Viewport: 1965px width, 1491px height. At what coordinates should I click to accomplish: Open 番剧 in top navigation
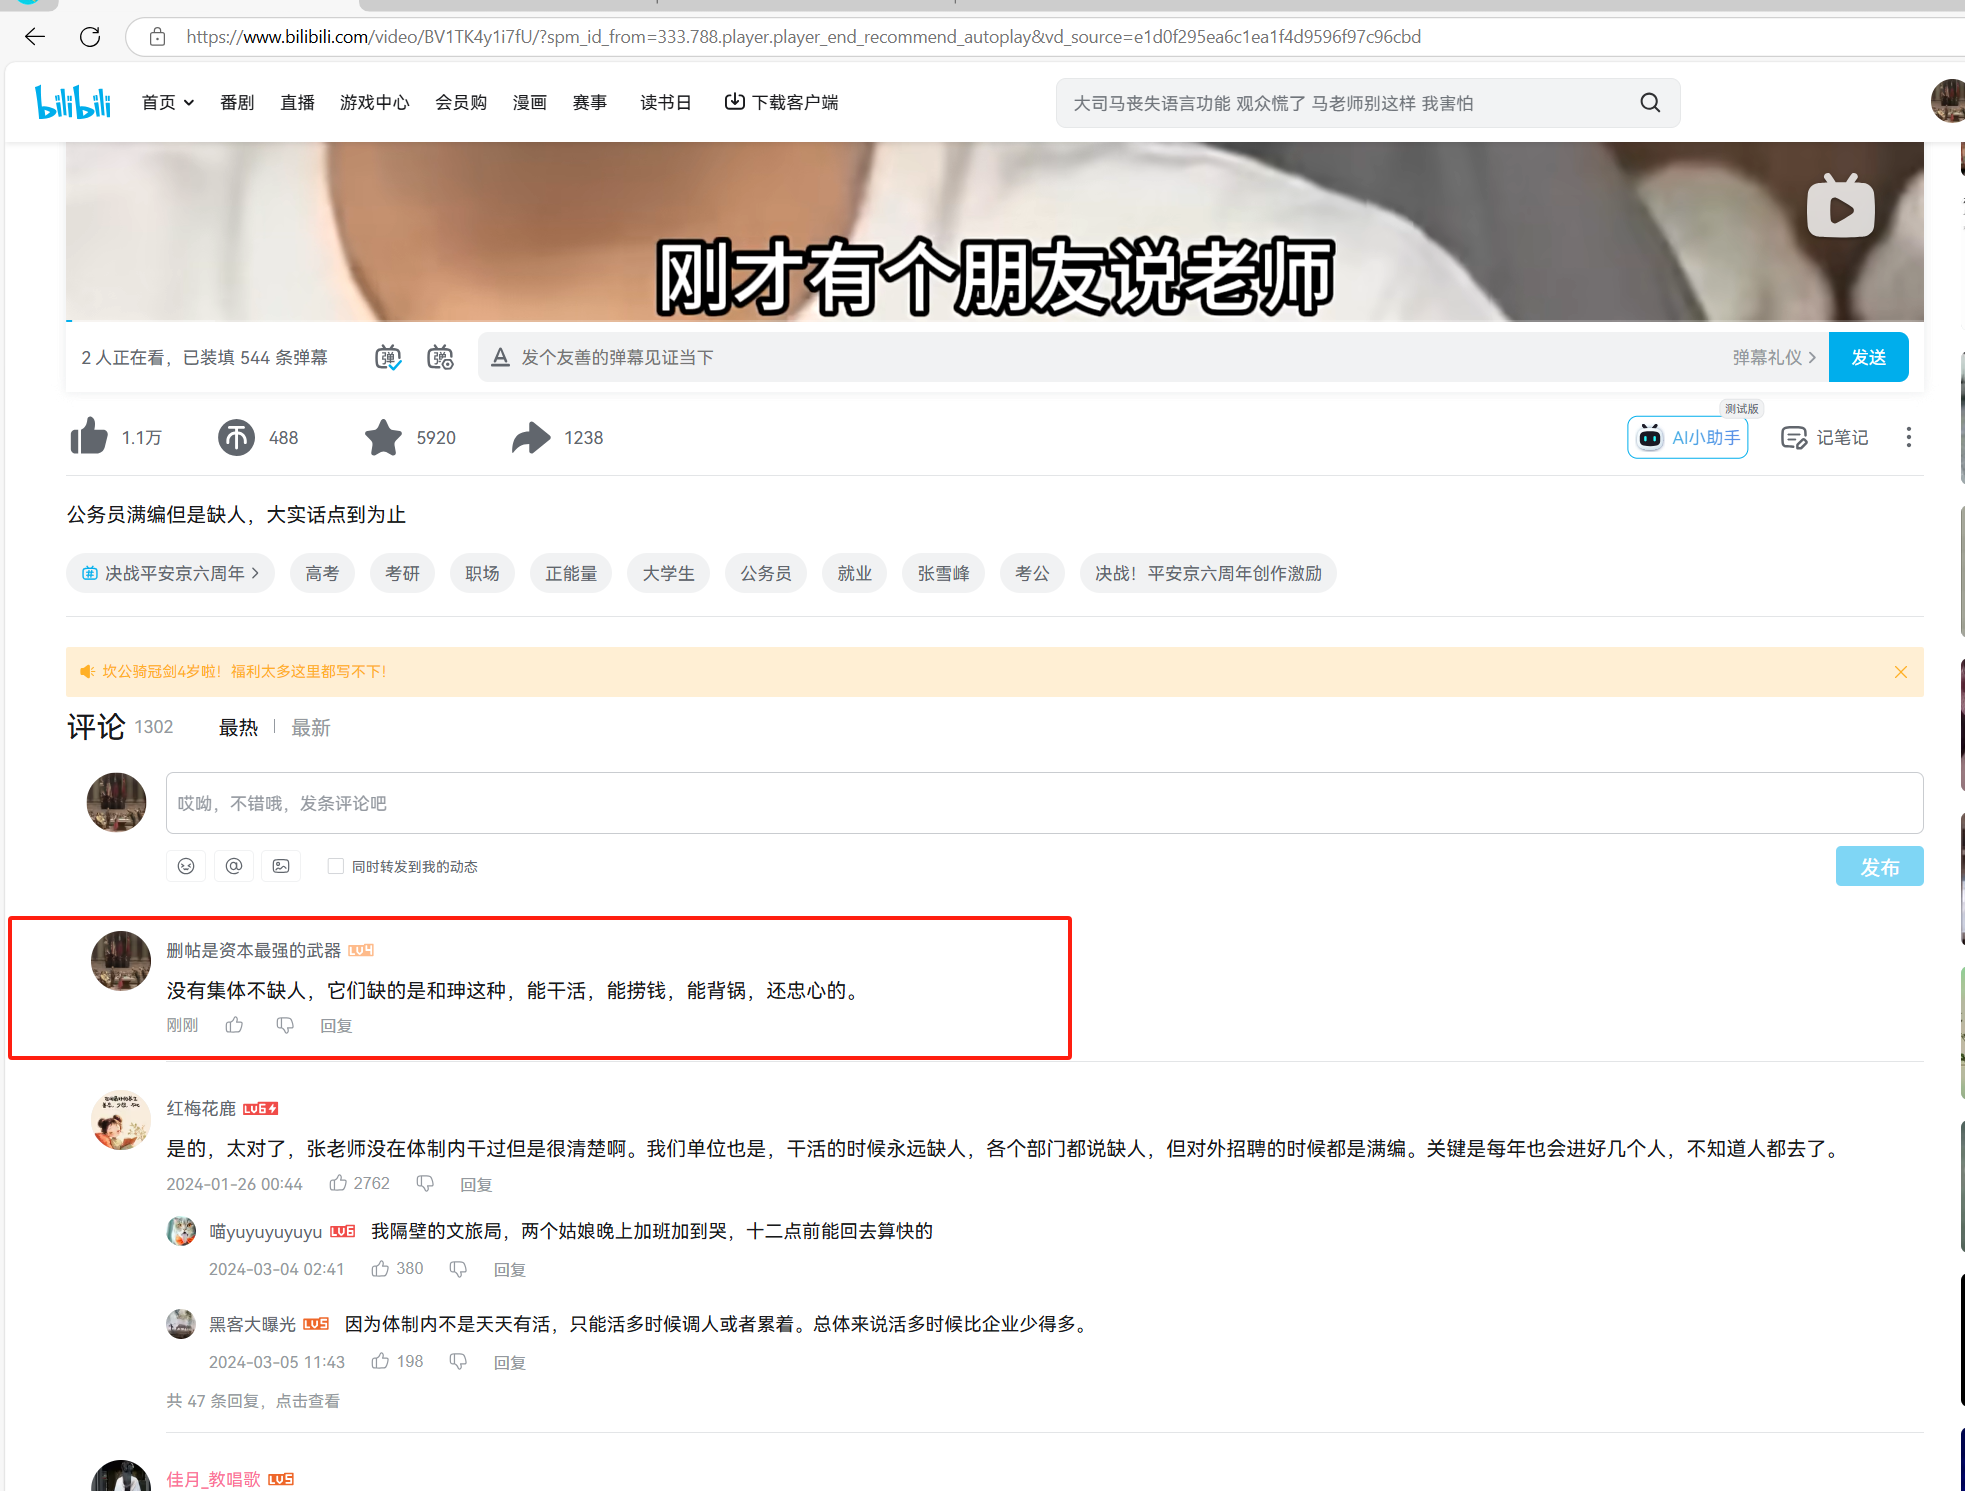coord(237,103)
